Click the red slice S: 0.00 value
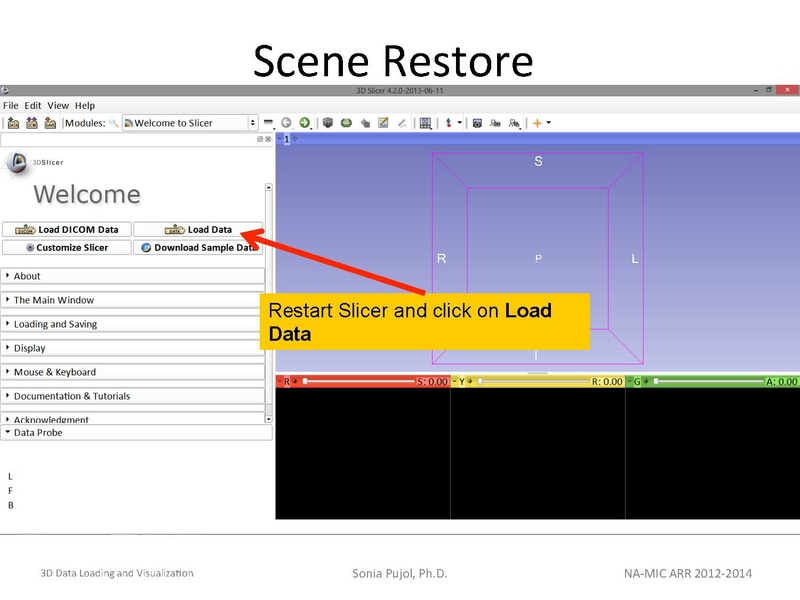The image size is (800, 600). [x=432, y=381]
